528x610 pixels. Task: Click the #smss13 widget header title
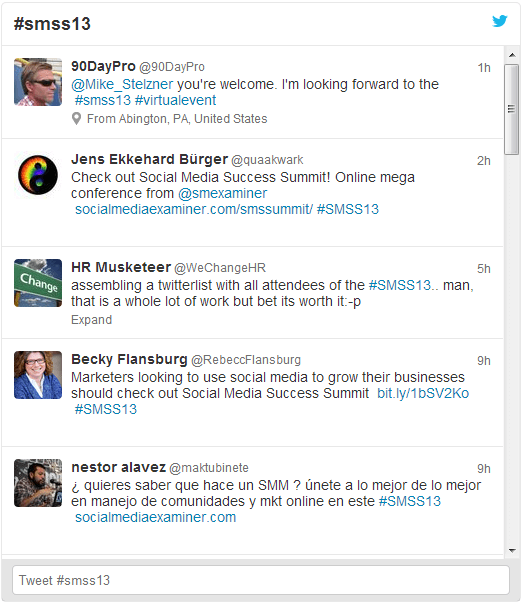point(52,24)
